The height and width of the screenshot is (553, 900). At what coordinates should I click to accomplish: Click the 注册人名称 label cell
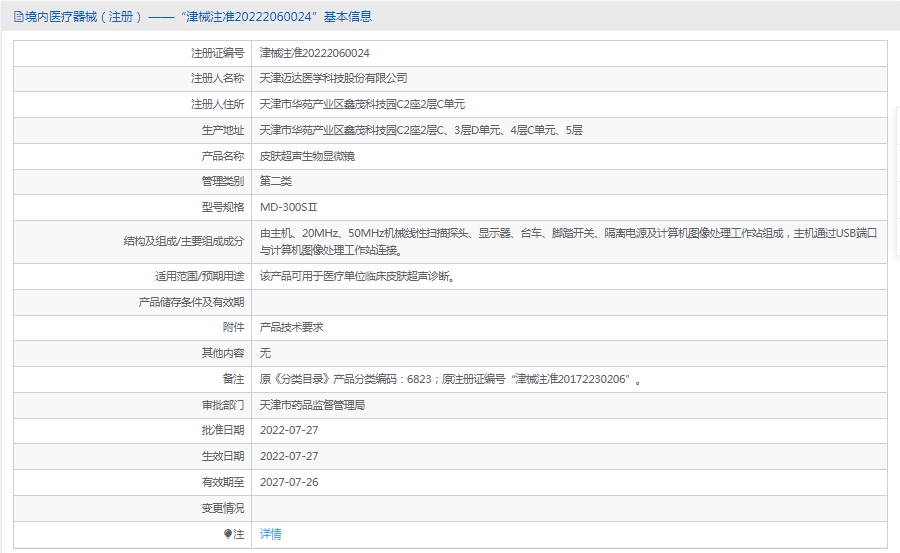click(133, 79)
